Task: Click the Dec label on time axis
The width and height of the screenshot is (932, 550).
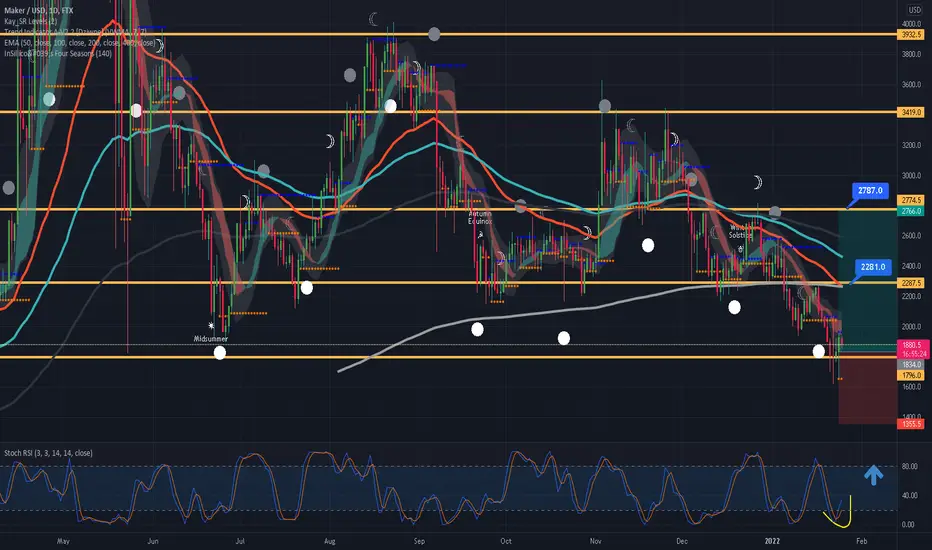Action: point(682,541)
